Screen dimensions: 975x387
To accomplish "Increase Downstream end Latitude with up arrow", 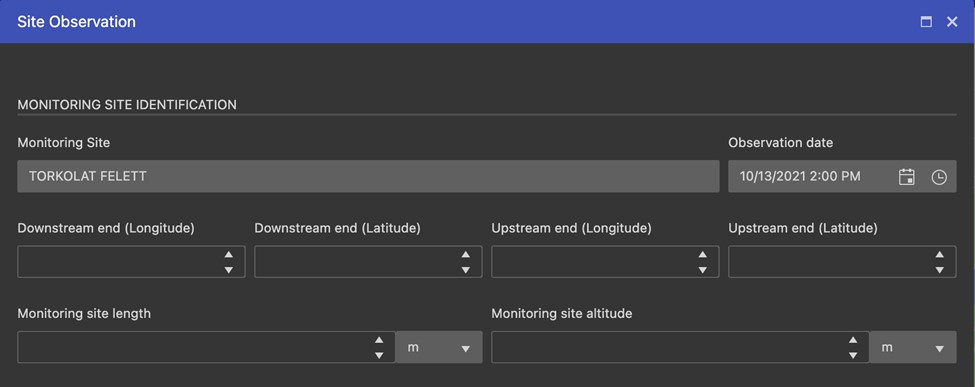I will 465,254.
